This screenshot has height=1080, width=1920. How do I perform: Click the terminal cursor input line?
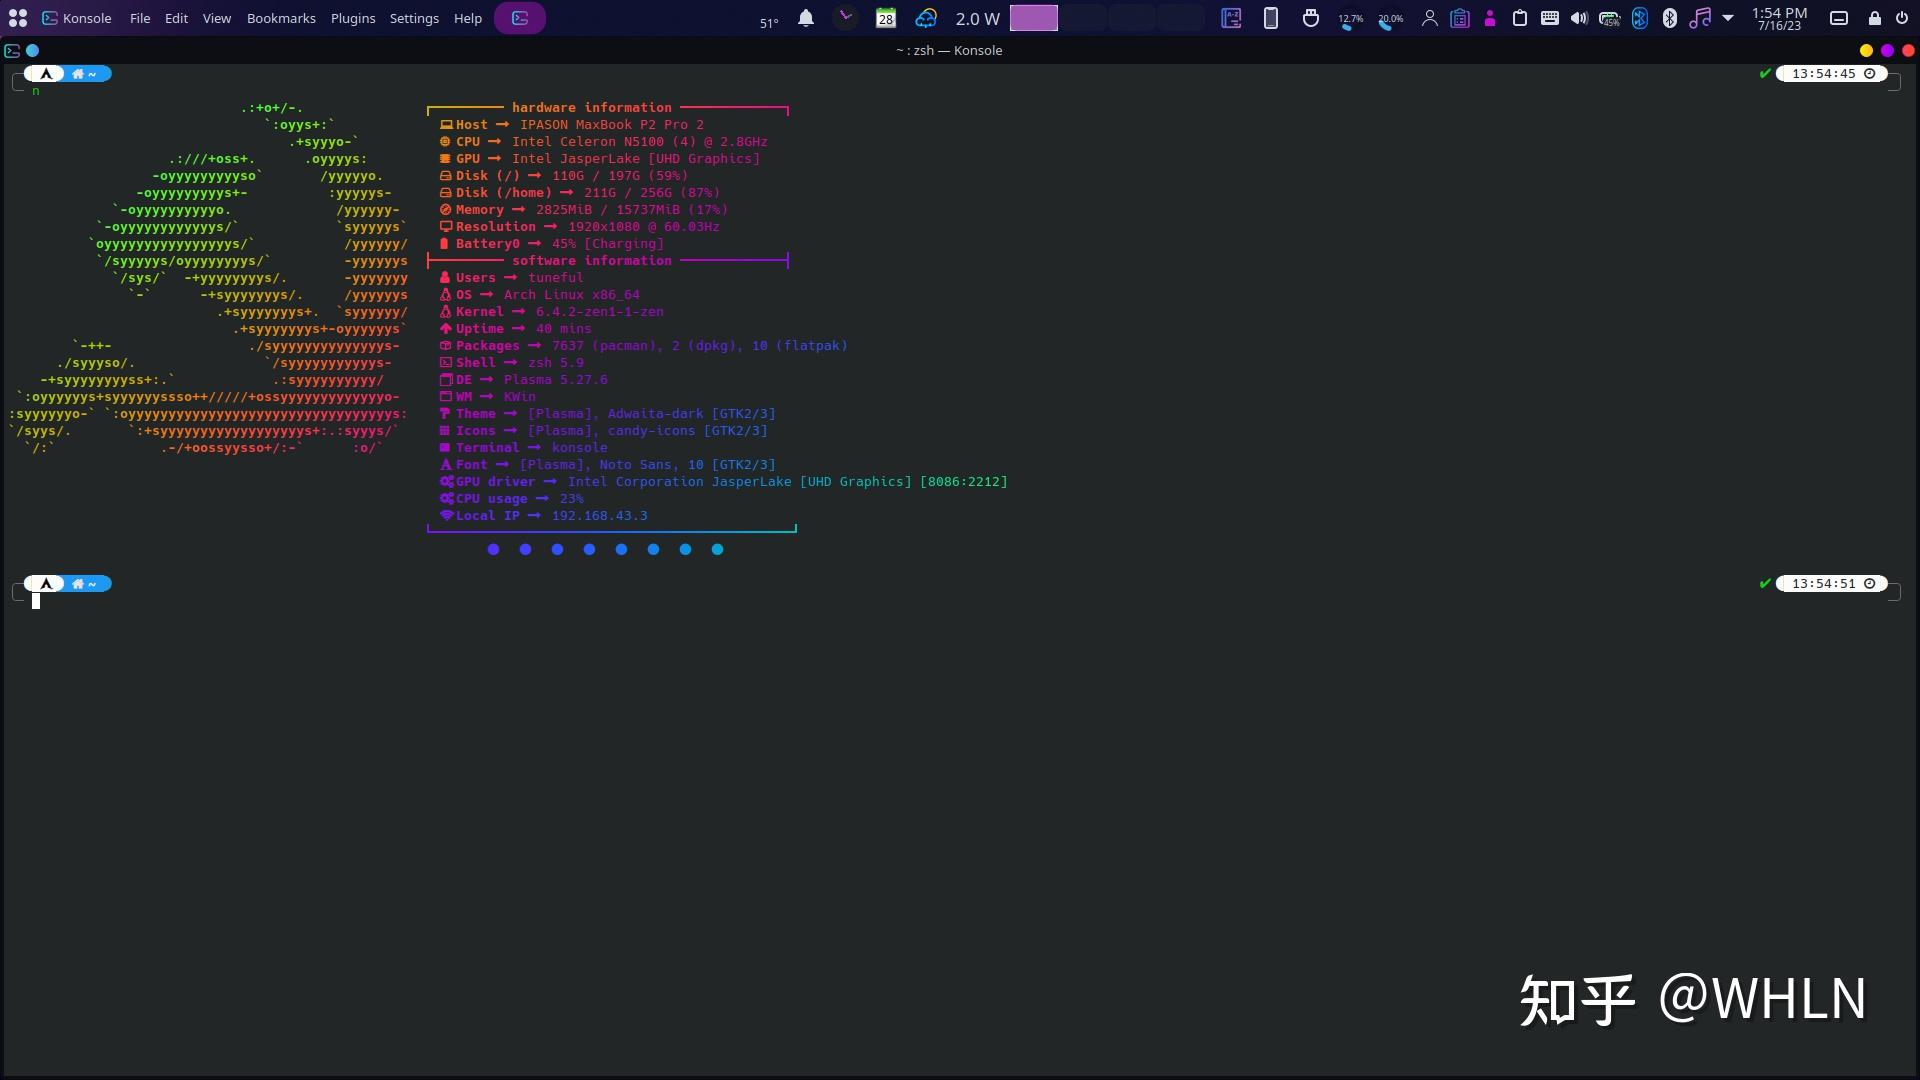36,601
